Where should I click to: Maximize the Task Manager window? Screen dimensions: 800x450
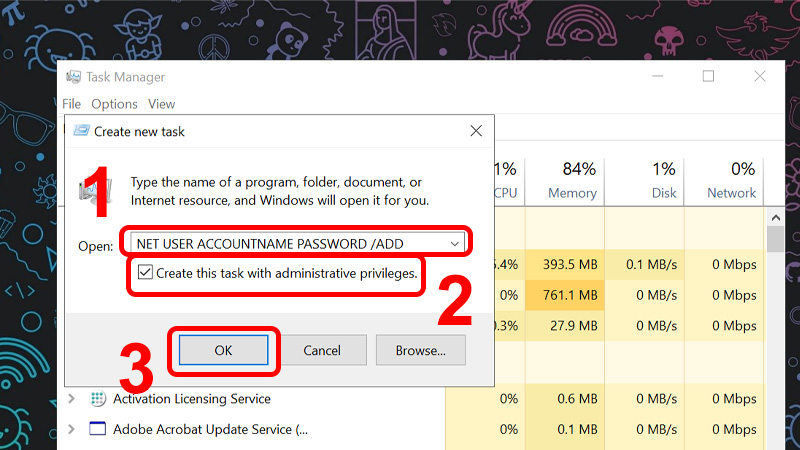pyautogui.click(x=708, y=77)
